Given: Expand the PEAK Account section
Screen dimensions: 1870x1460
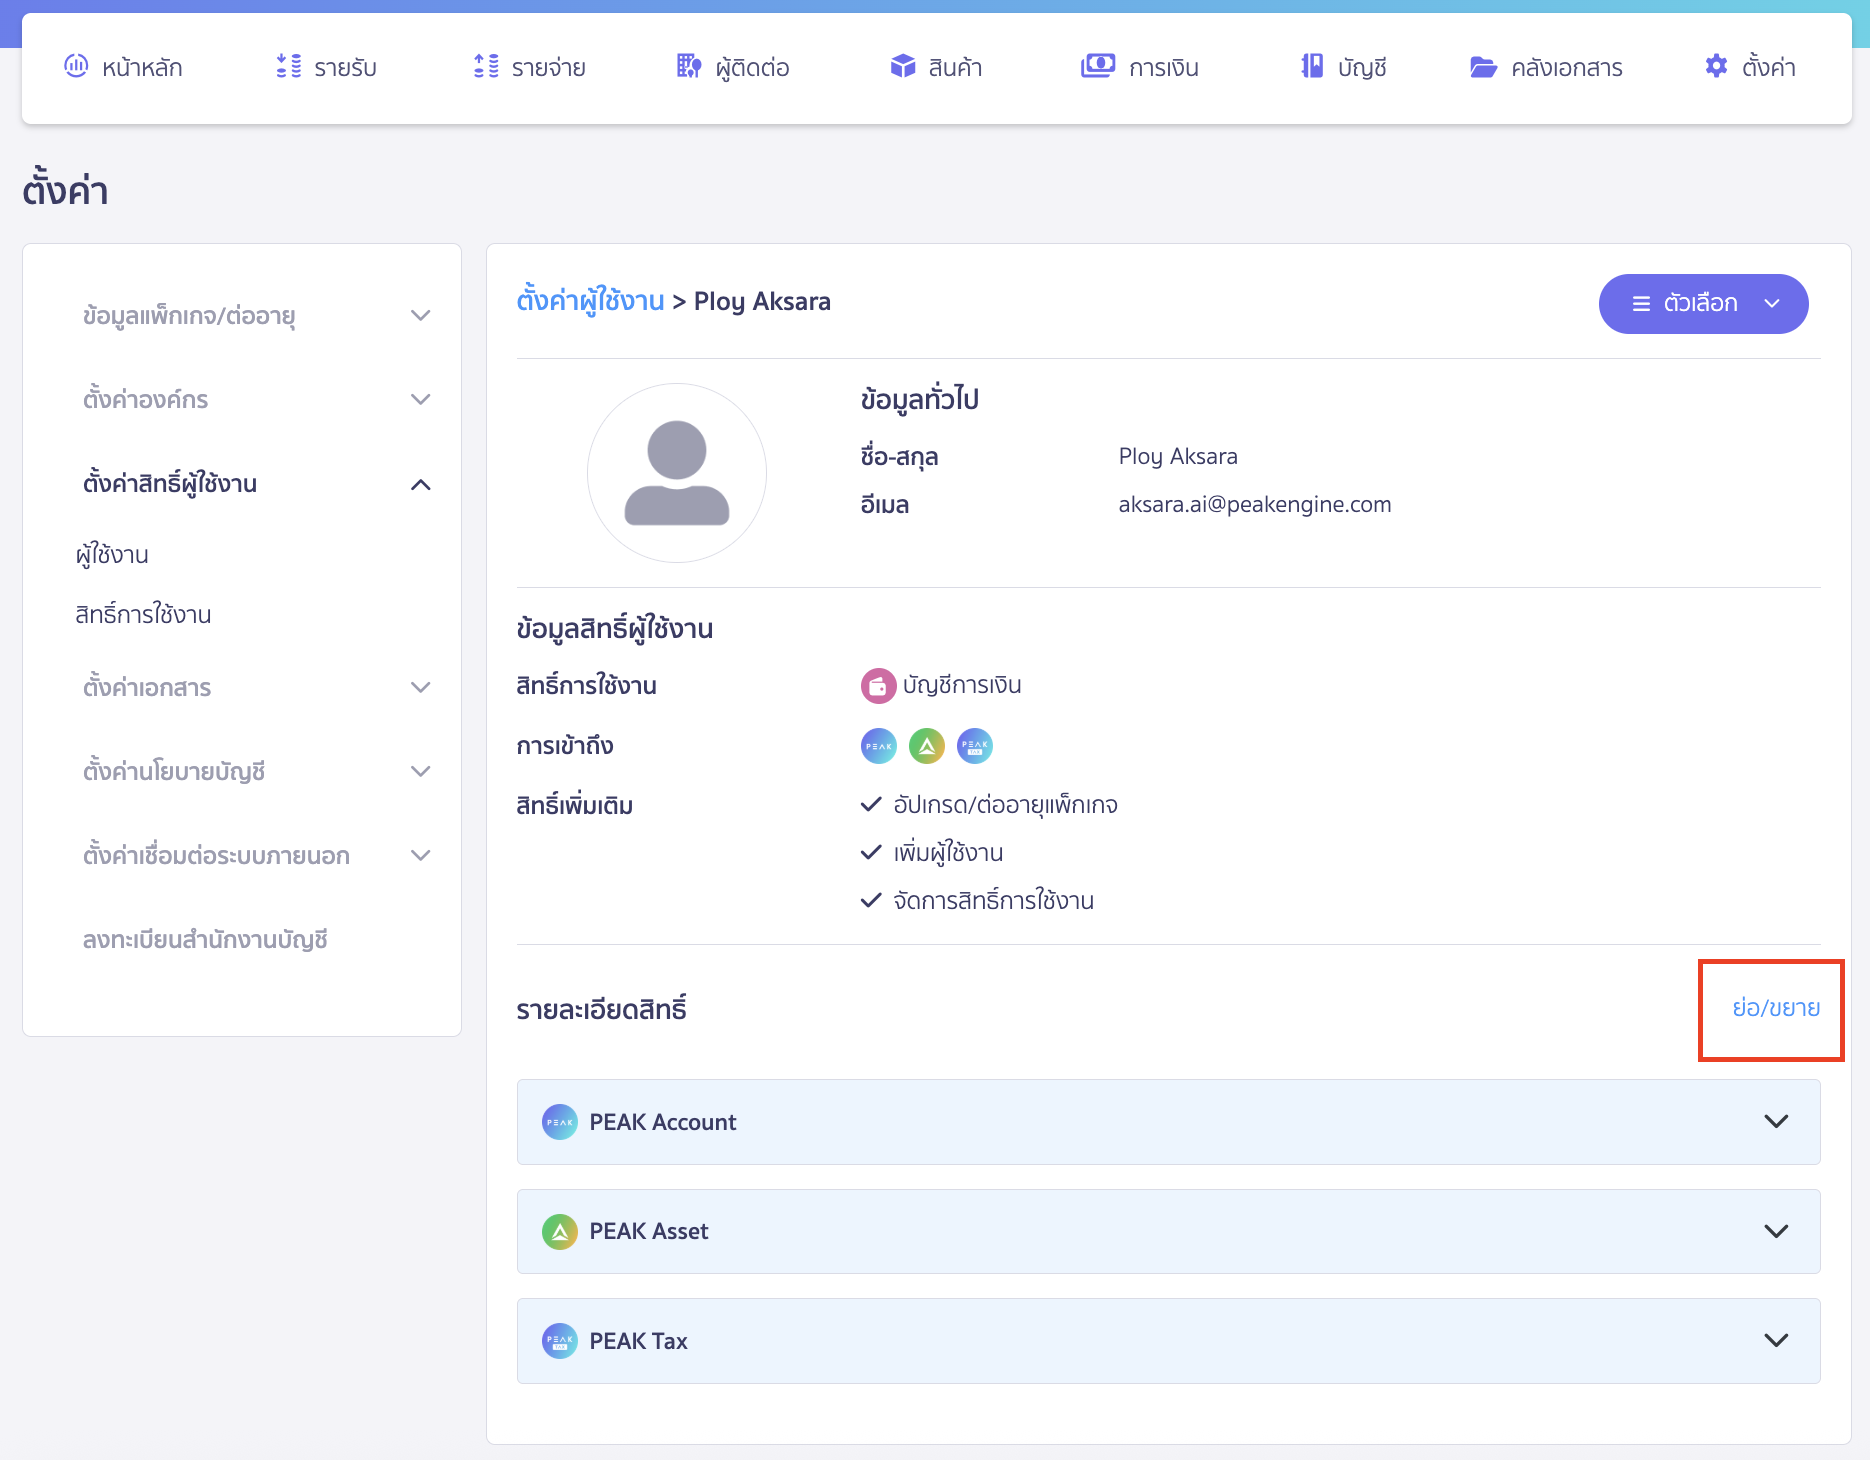Looking at the screenshot, I should coord(1775,1121).
